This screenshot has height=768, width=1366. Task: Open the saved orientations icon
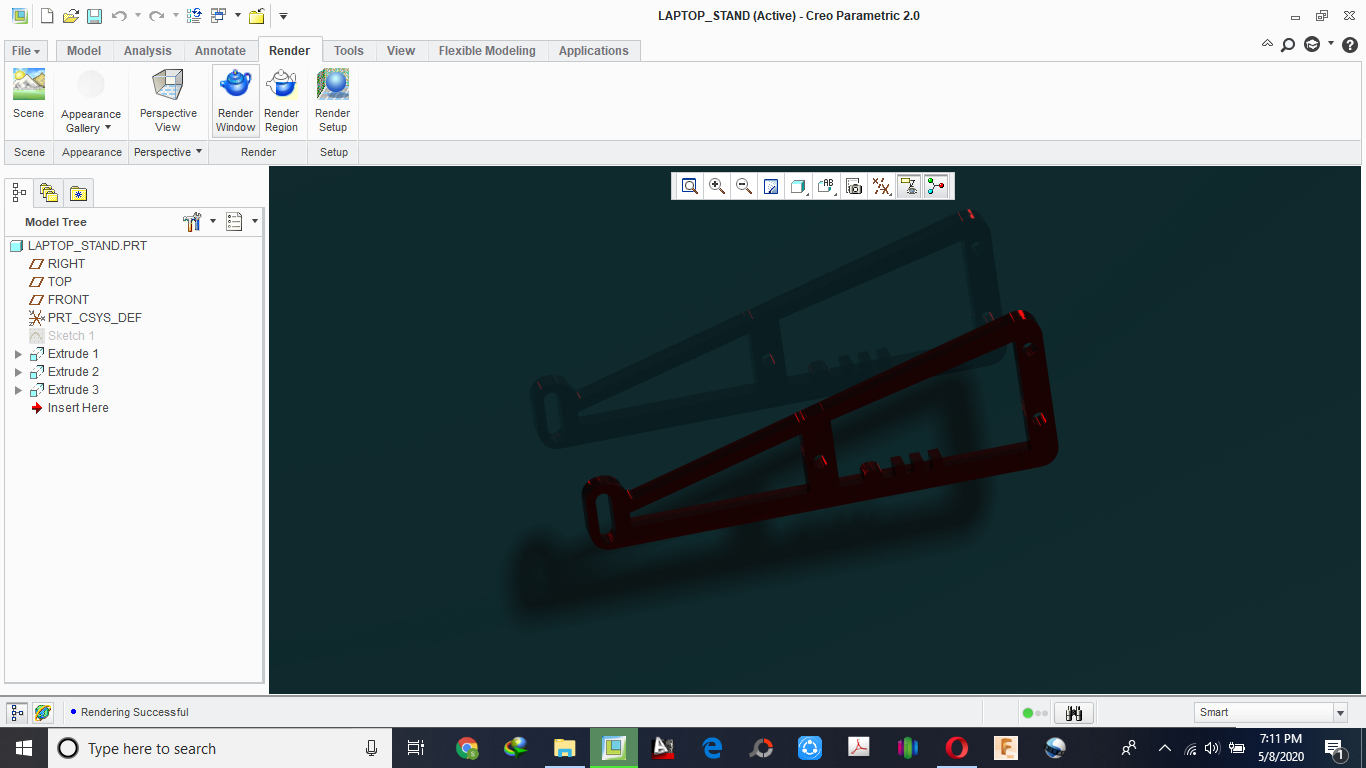[826, 186]
